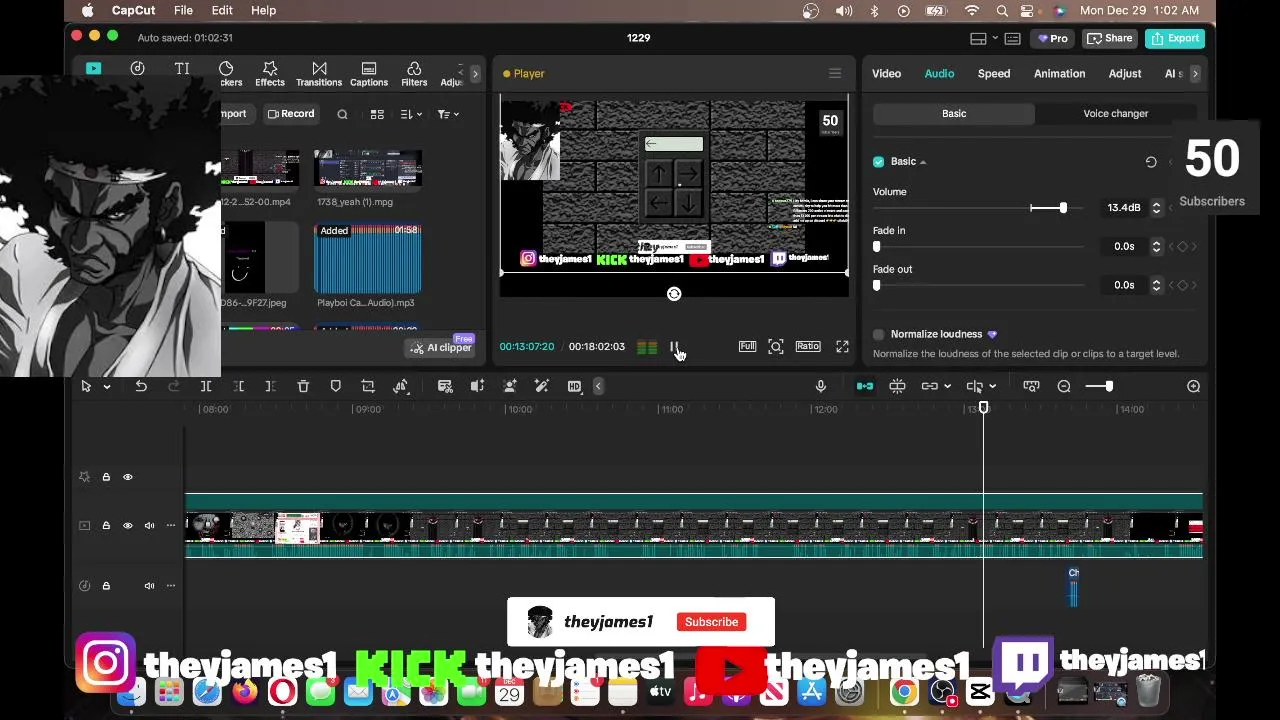
Task: Toggle main track magnet snapping button
Action: tap(865, 386)
